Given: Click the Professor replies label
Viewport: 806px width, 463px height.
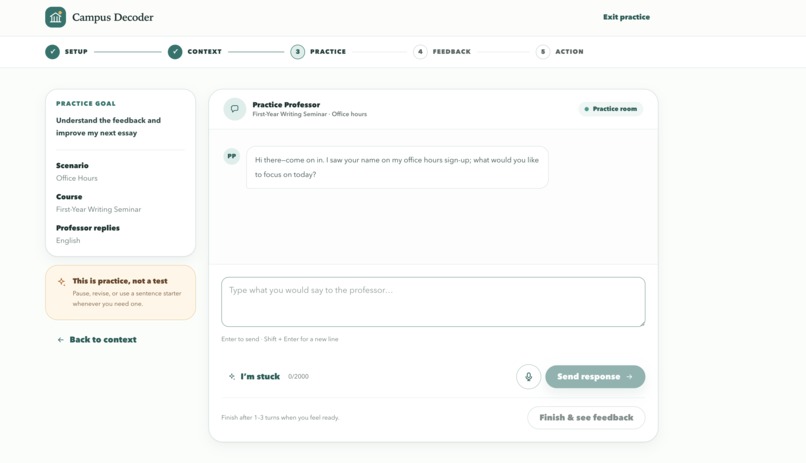Looking at the screenshot, I should point(88,228).
